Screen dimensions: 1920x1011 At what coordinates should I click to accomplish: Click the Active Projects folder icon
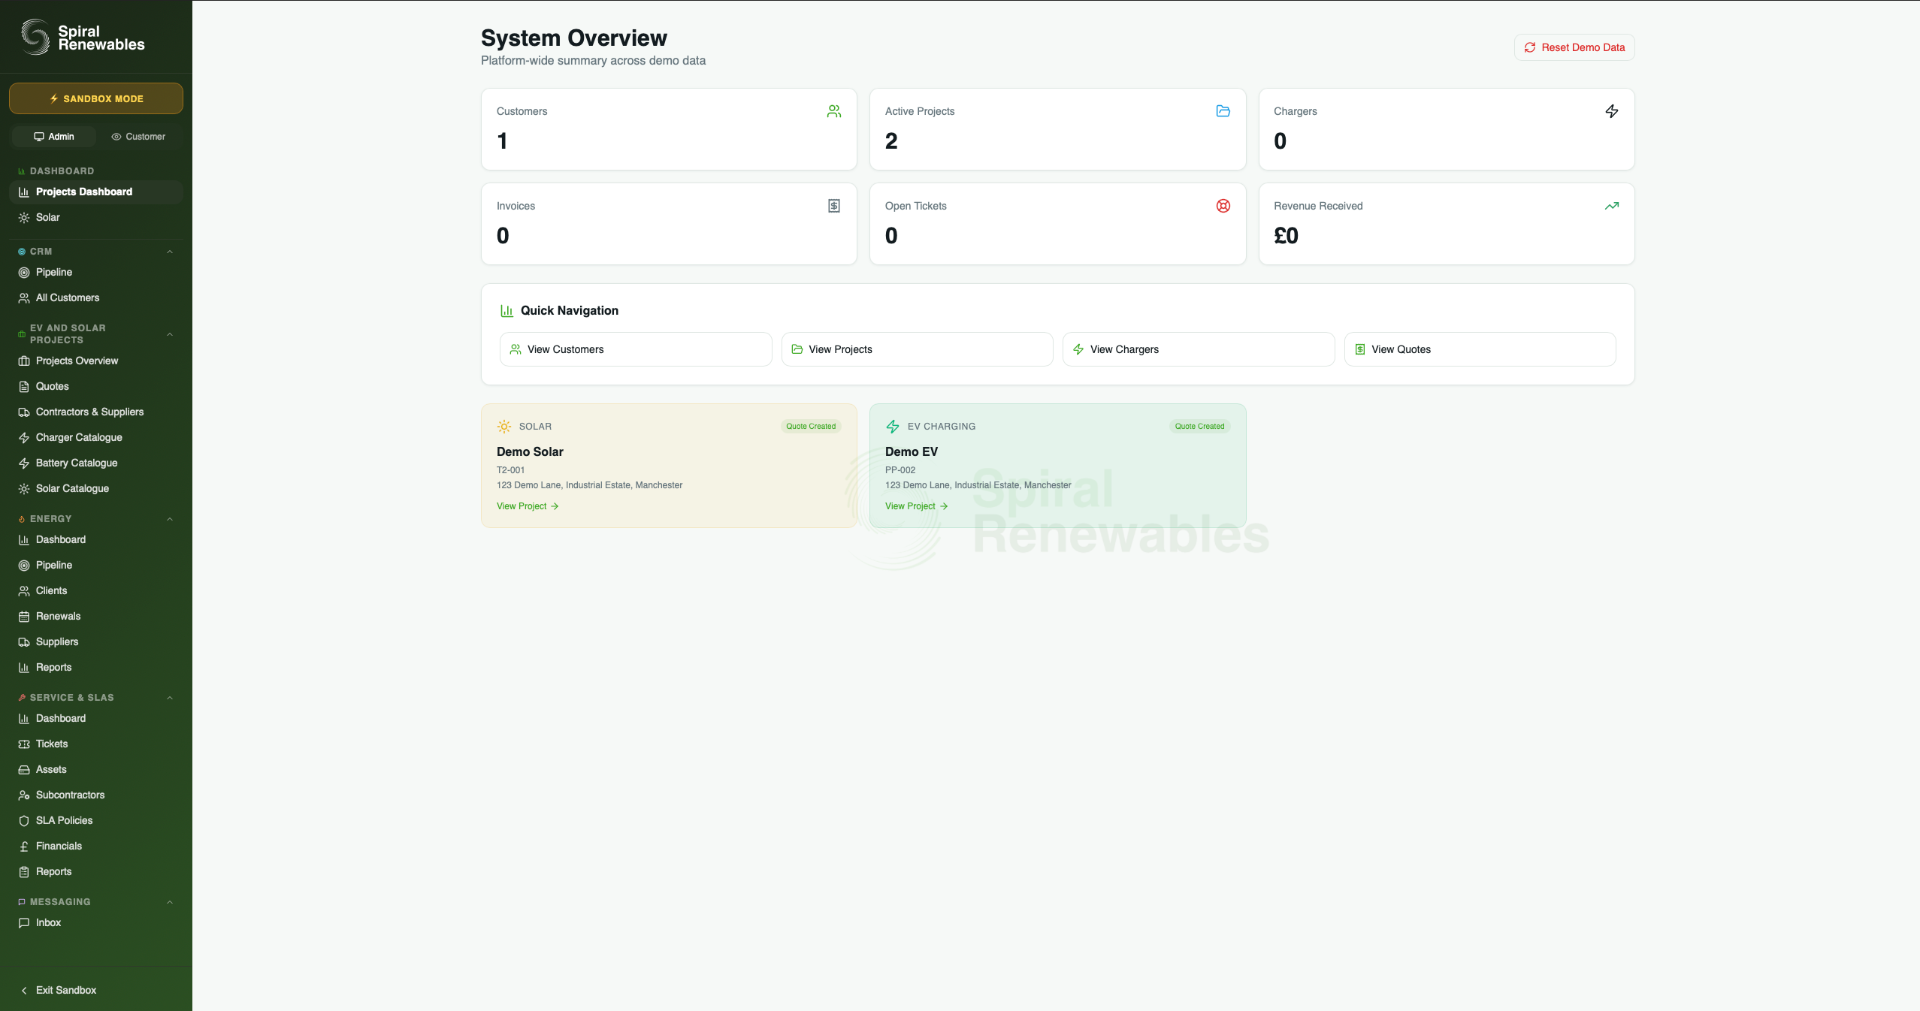tap(1223, 111)
